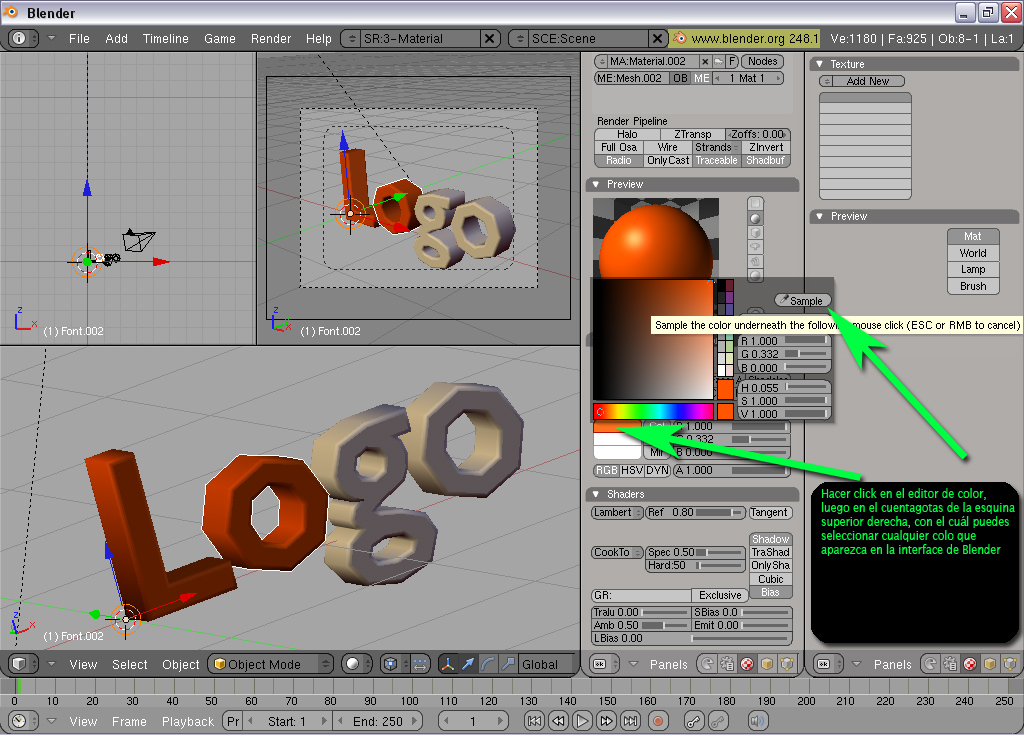
Task: Jump to timeline start frame
Action: point(534,721)
